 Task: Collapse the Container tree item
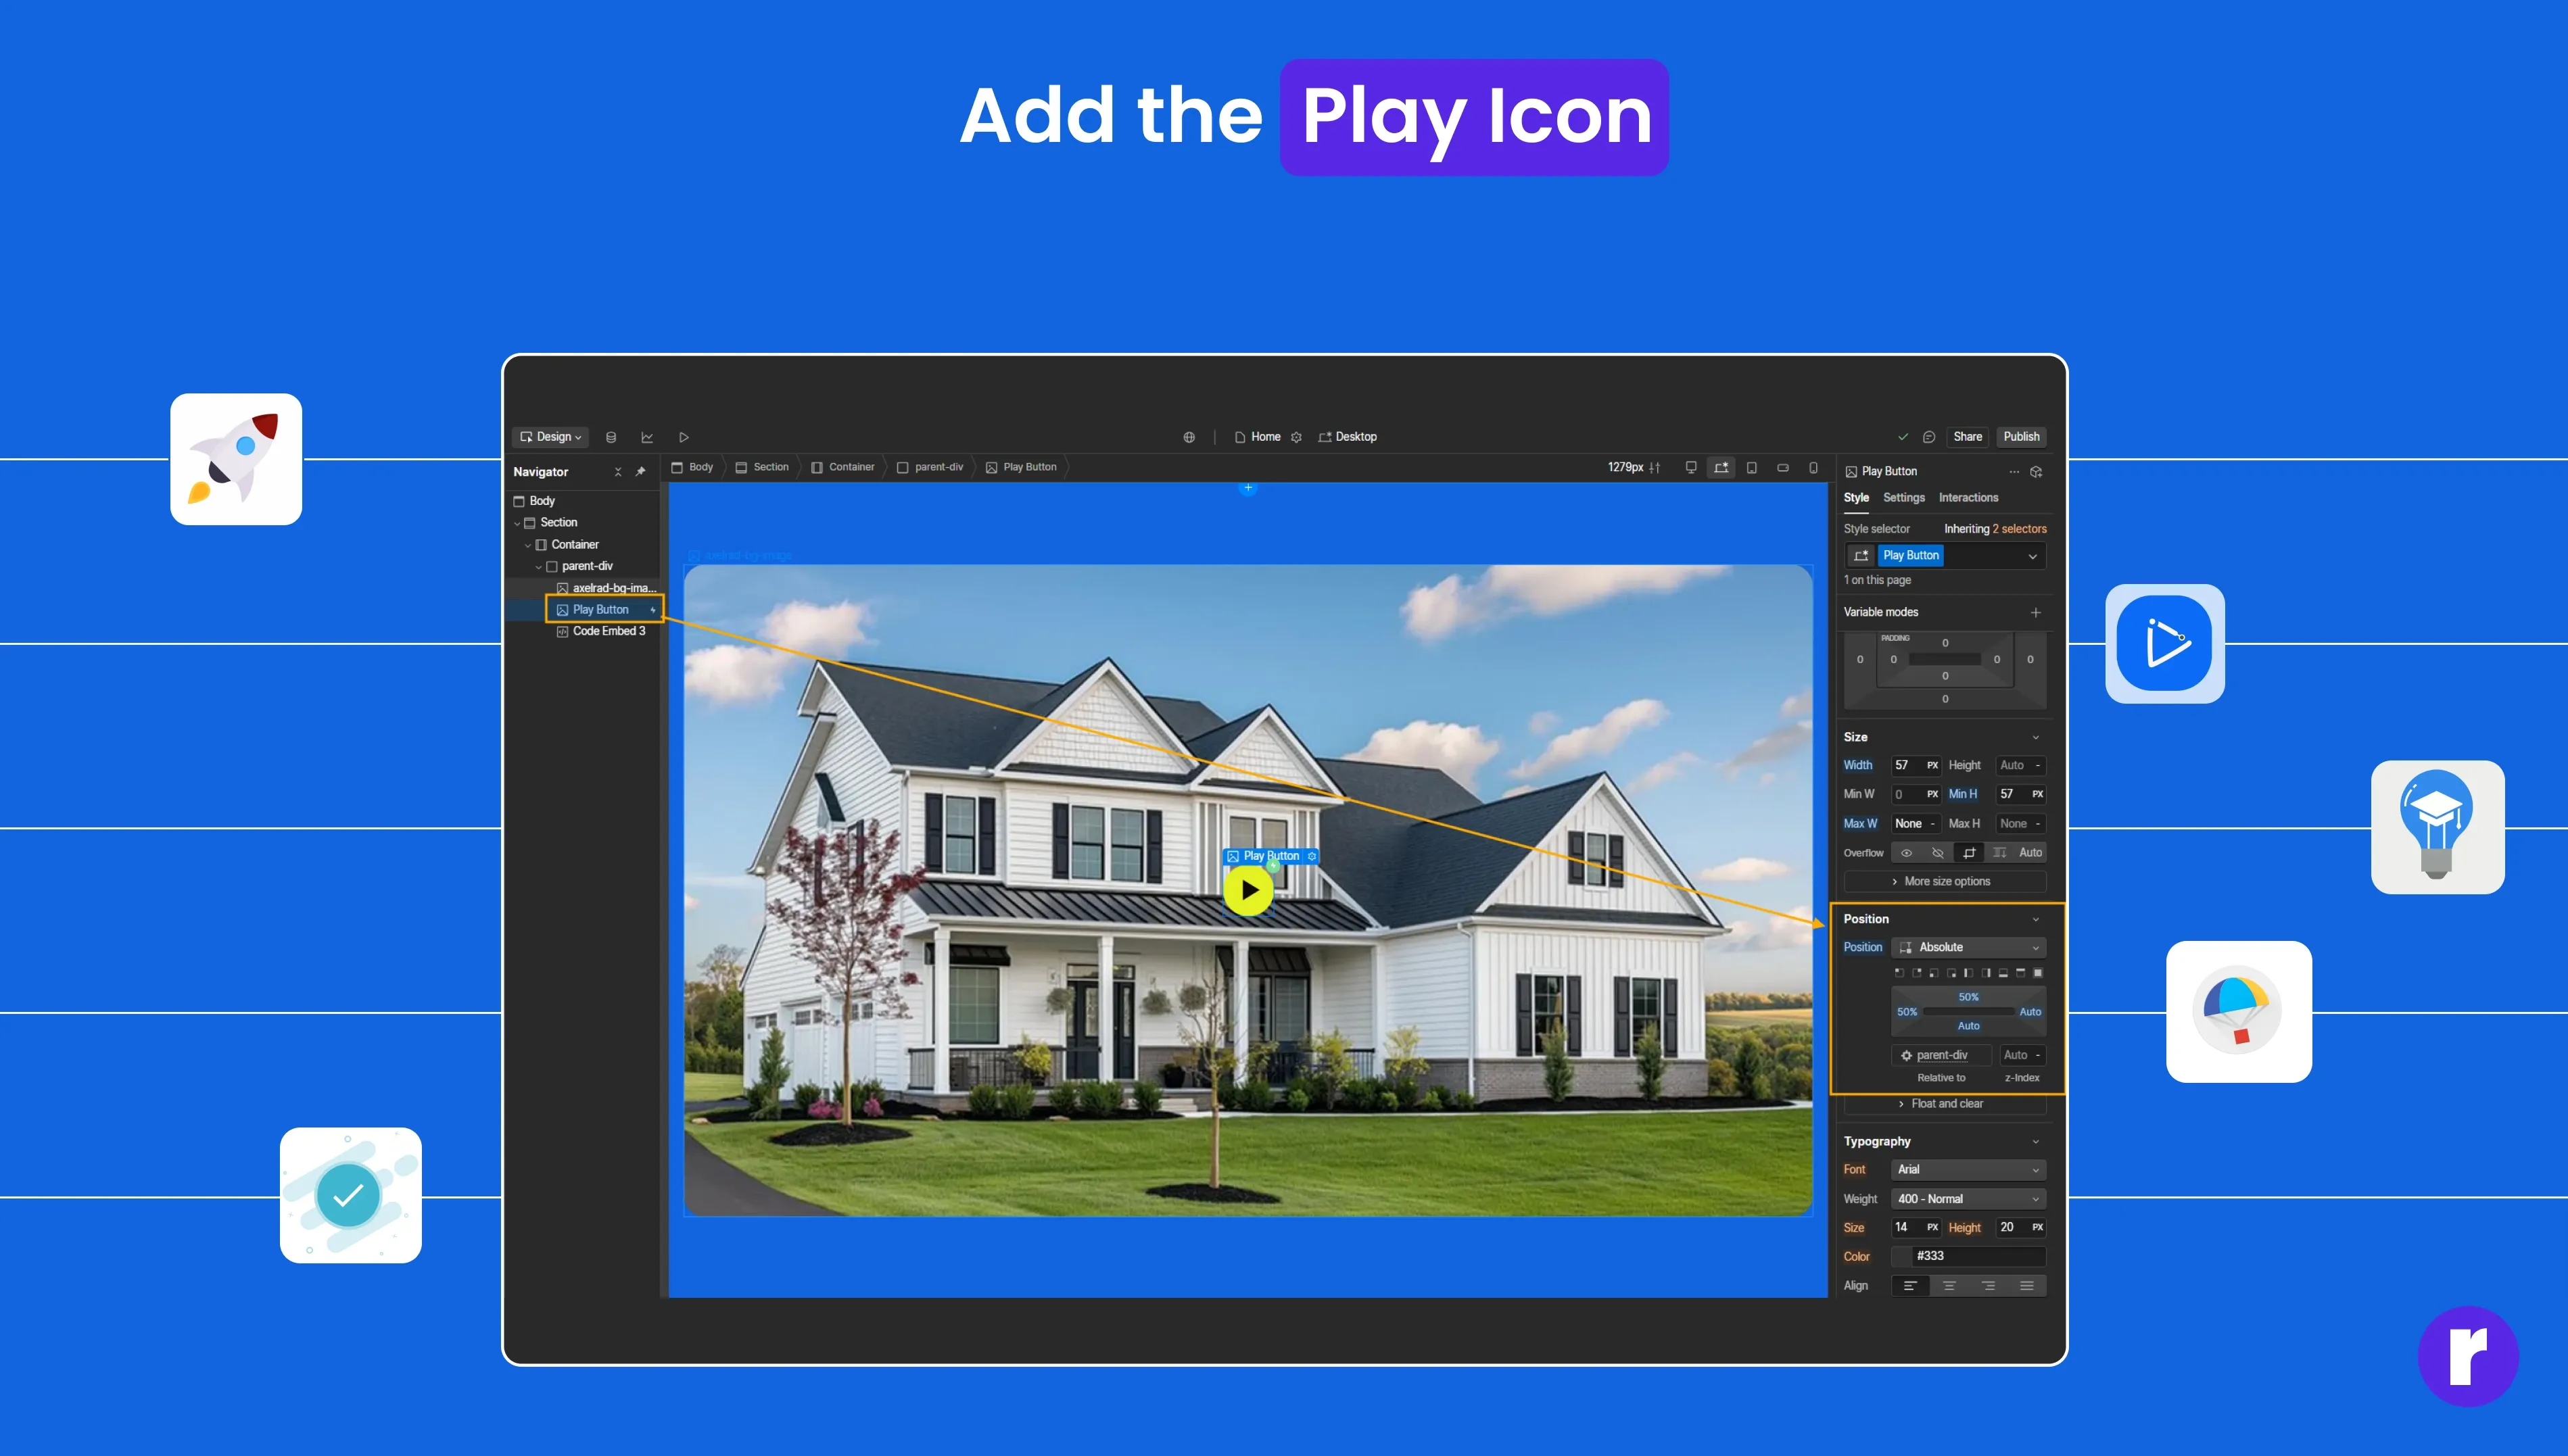coord(528,545)
